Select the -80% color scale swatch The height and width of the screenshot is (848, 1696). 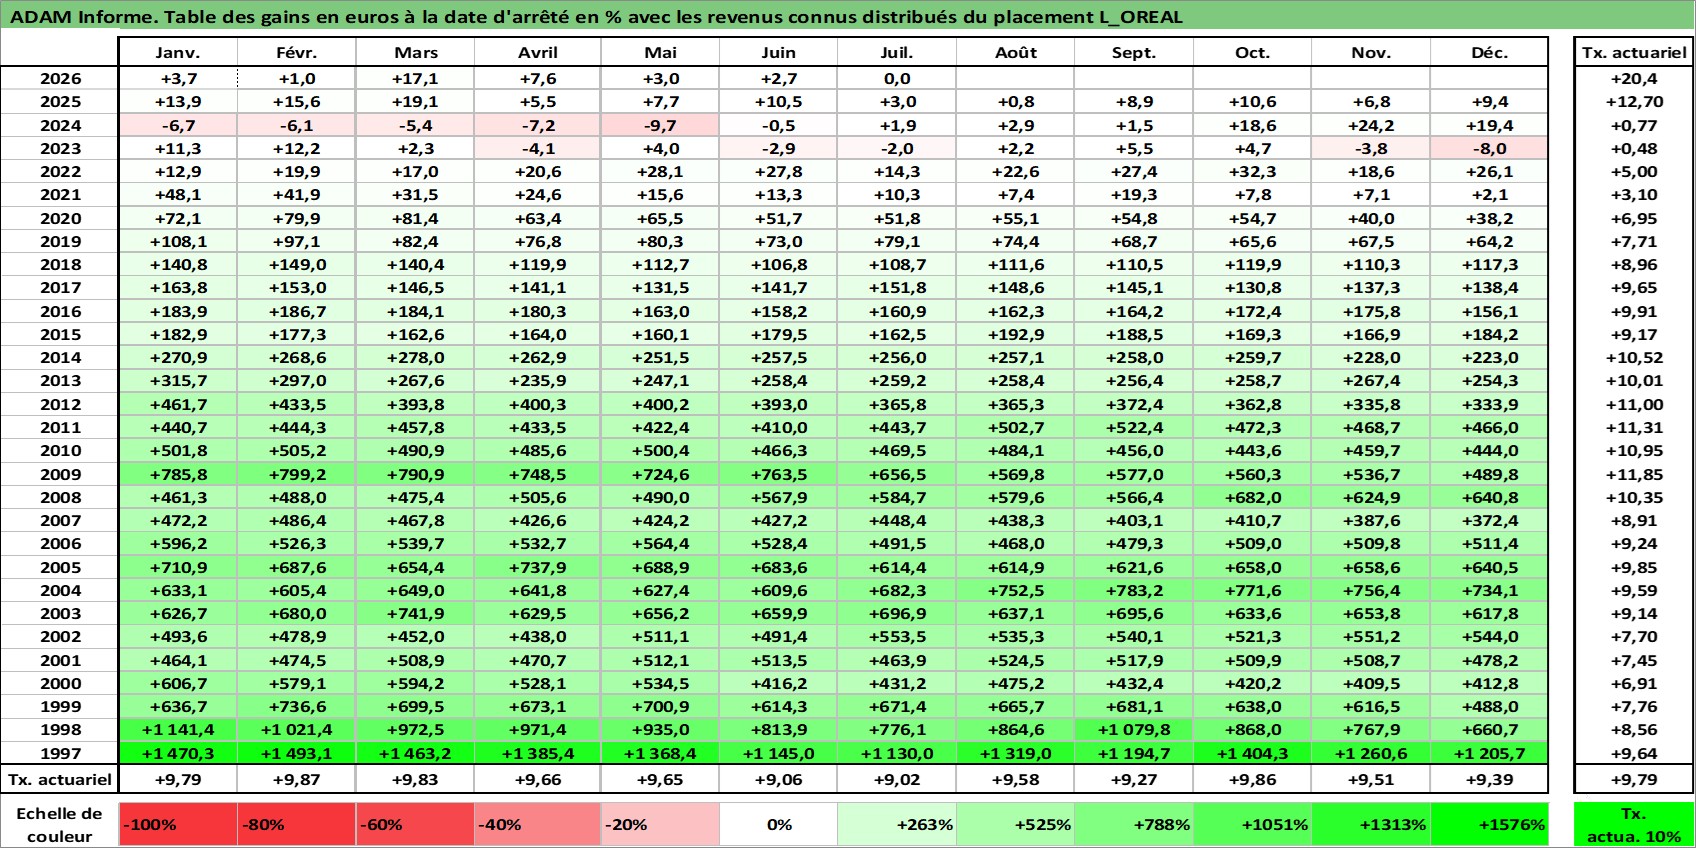click(x=297, y=824)
